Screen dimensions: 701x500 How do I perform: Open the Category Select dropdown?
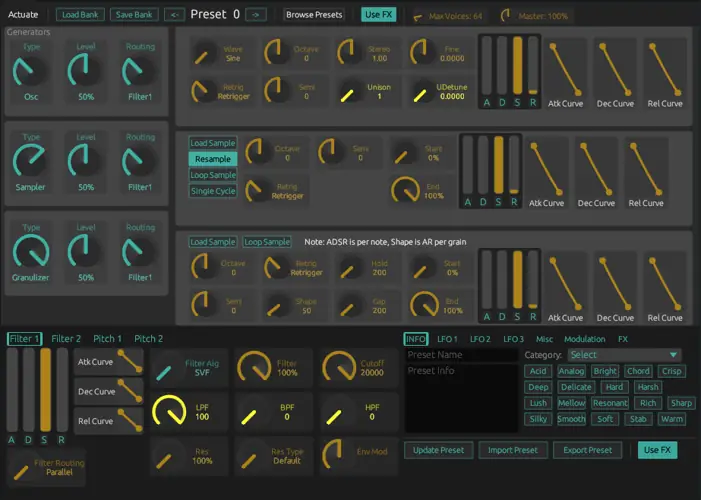(624, 355)
